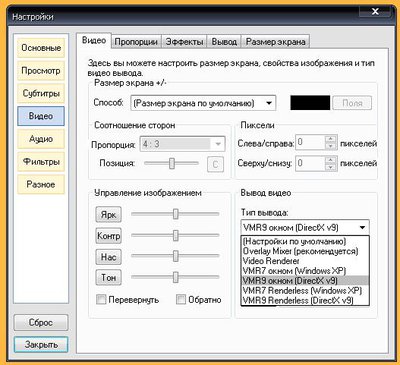Screen dimensions: 400x365
Task: Switch to the Эффекты tab
Action: (x=184, y=42)
